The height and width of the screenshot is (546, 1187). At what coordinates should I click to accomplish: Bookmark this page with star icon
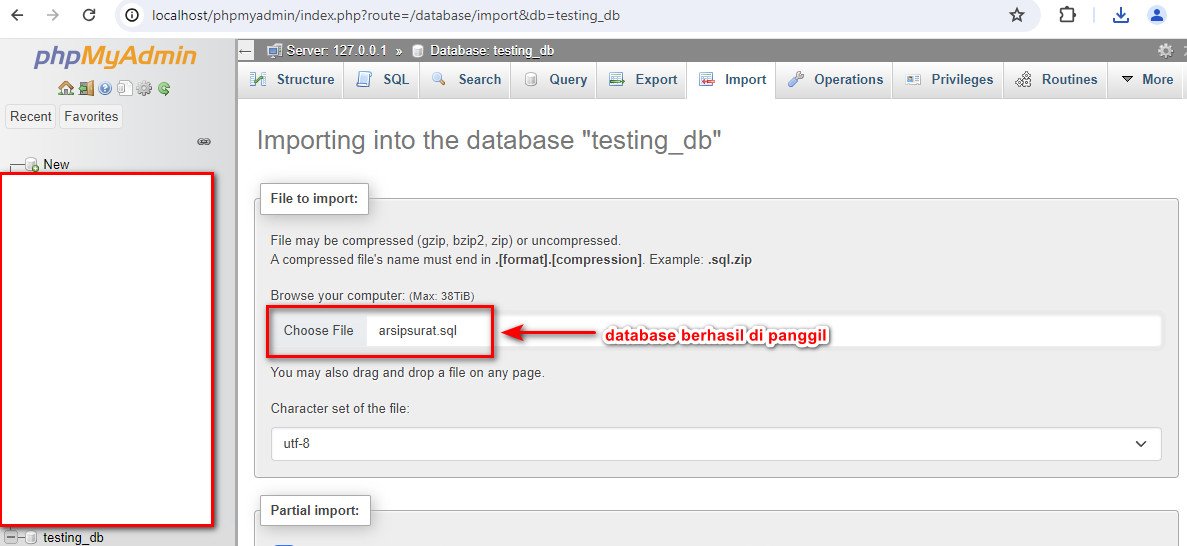click(1017, 15)
